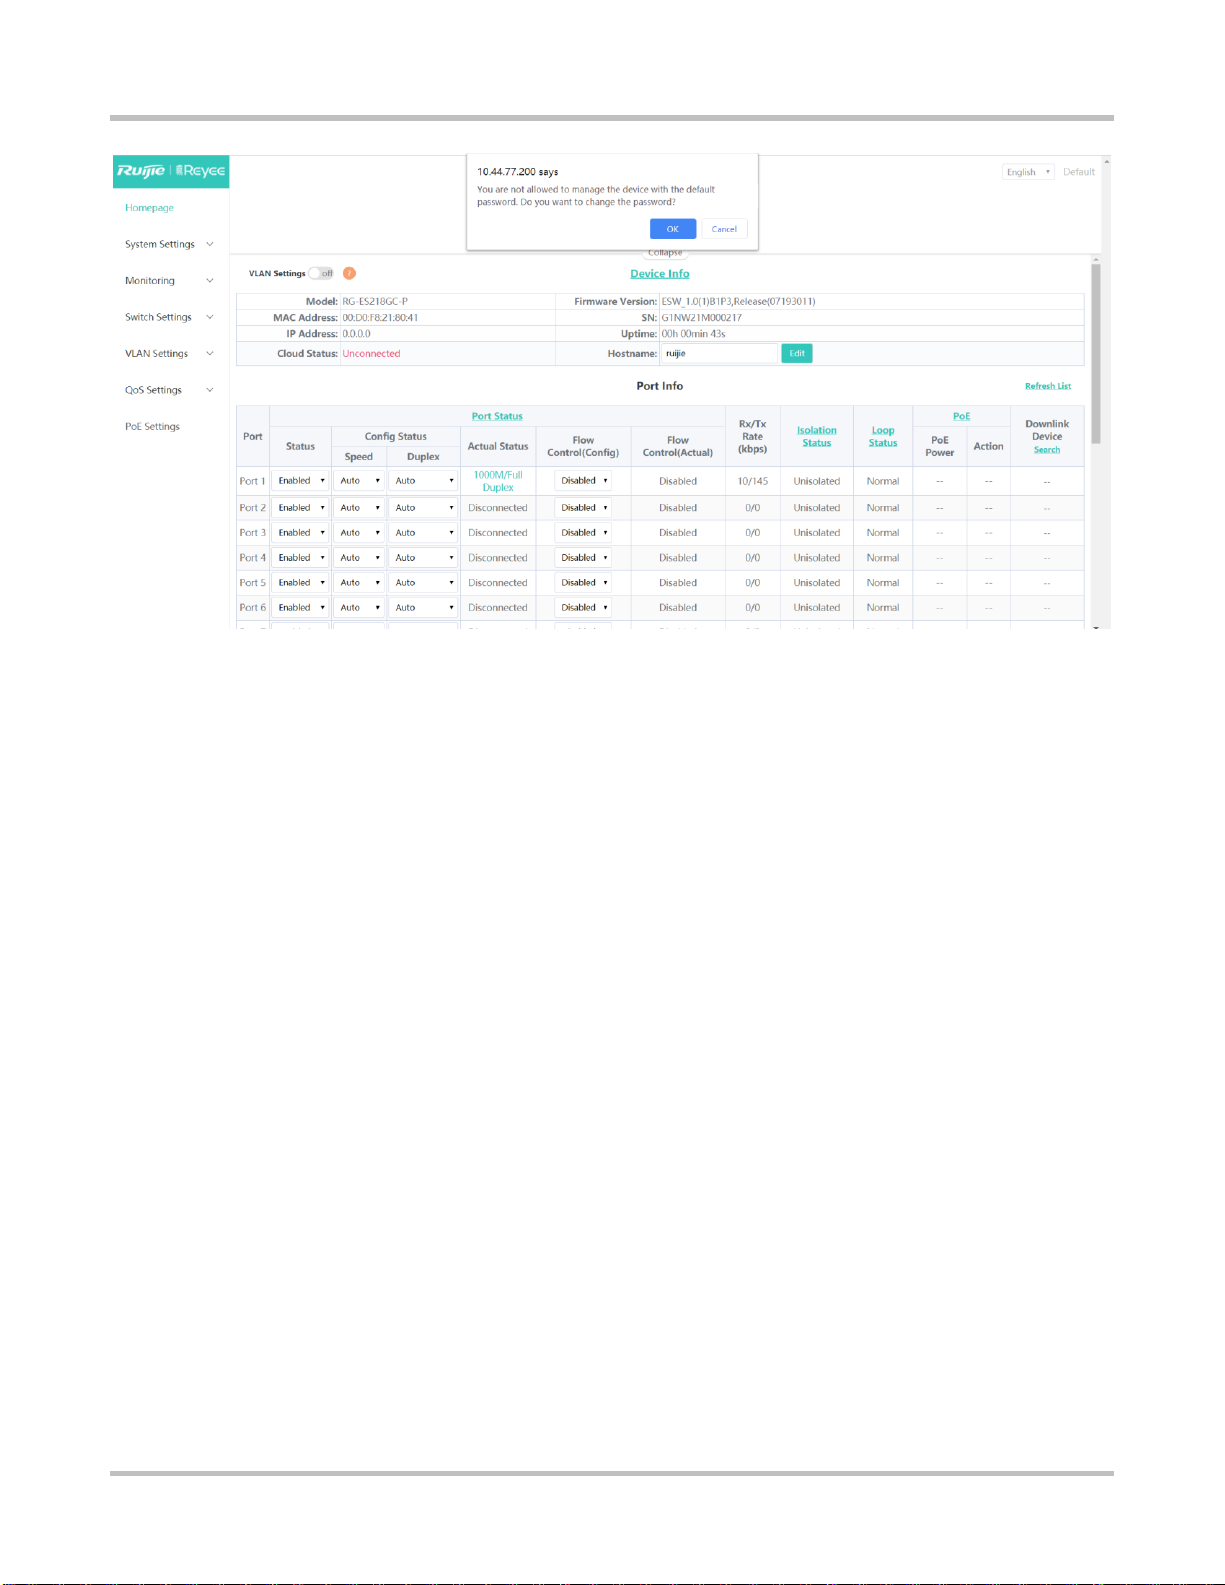Open Port 2 Flow Control Disabled dropdown
Screen dimensions: 1225x1585
pos(583,508)
